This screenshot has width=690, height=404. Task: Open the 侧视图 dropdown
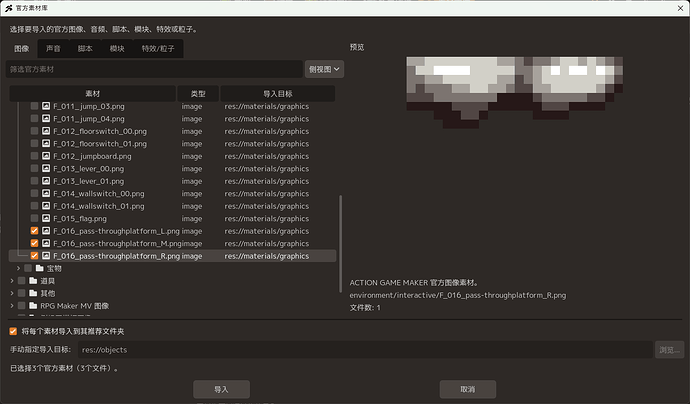324,69
